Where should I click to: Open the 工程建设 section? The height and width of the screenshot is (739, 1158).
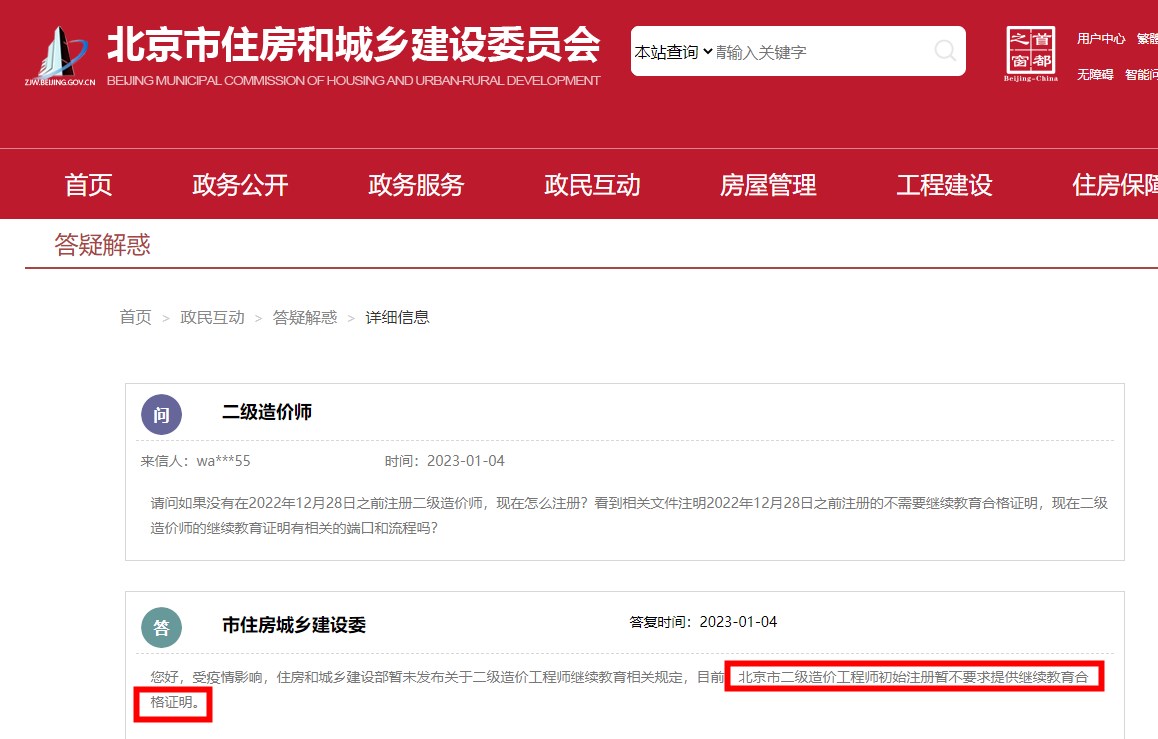pos(943,184)
